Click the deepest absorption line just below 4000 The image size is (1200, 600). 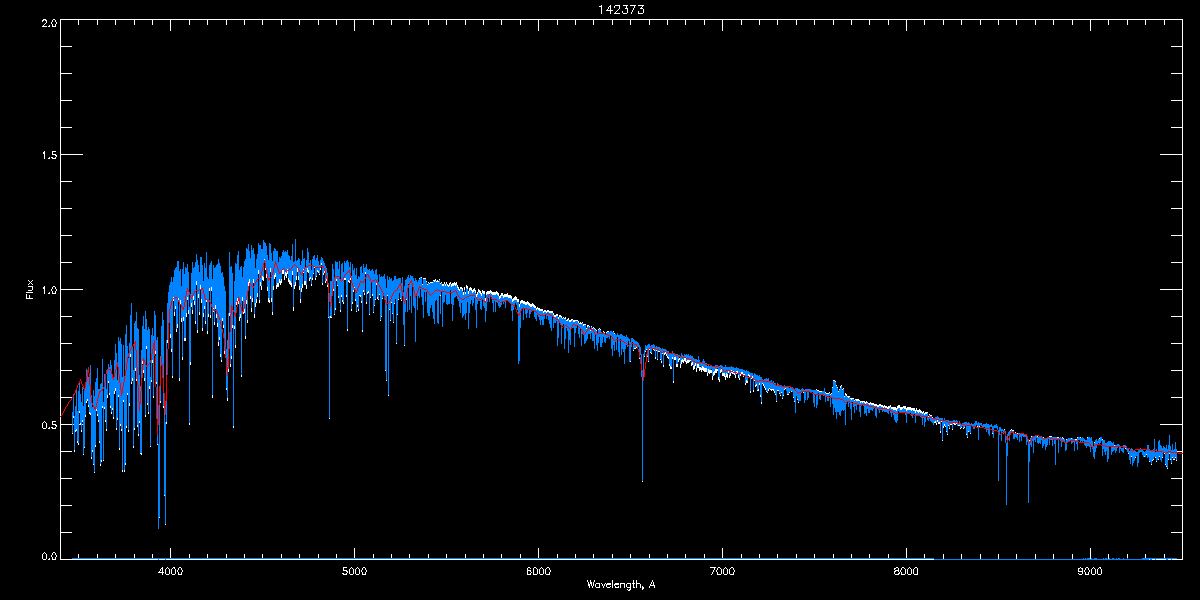click(x=158, y=524)
